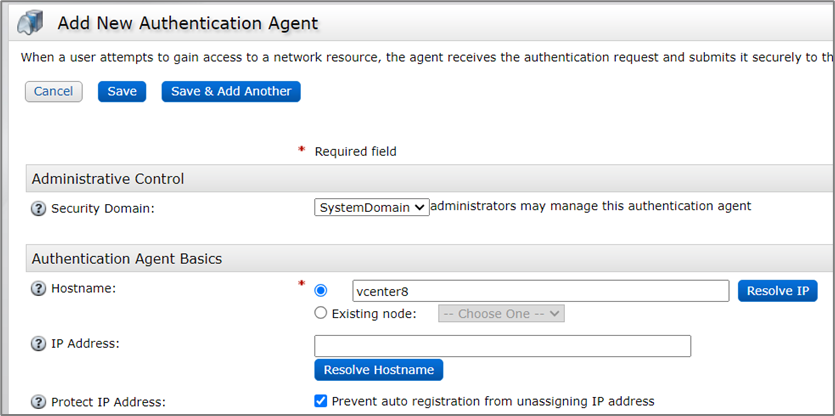Open help for Security Domain
The image size is (835, 416).
[x=39, y=208]
